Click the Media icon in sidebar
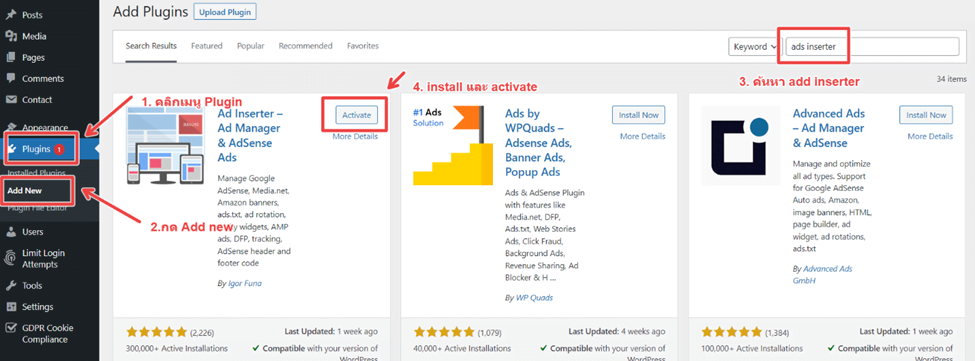 point(11,36)
